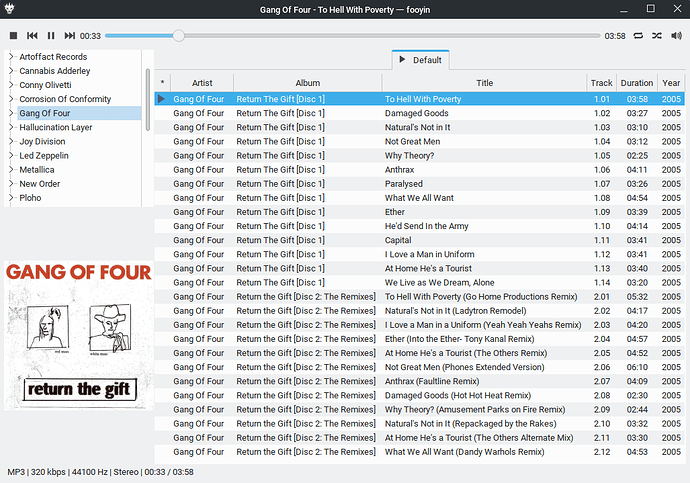Toggle repeat mode
This screenshot has width=690, height=483.
(x=638, y=35)
